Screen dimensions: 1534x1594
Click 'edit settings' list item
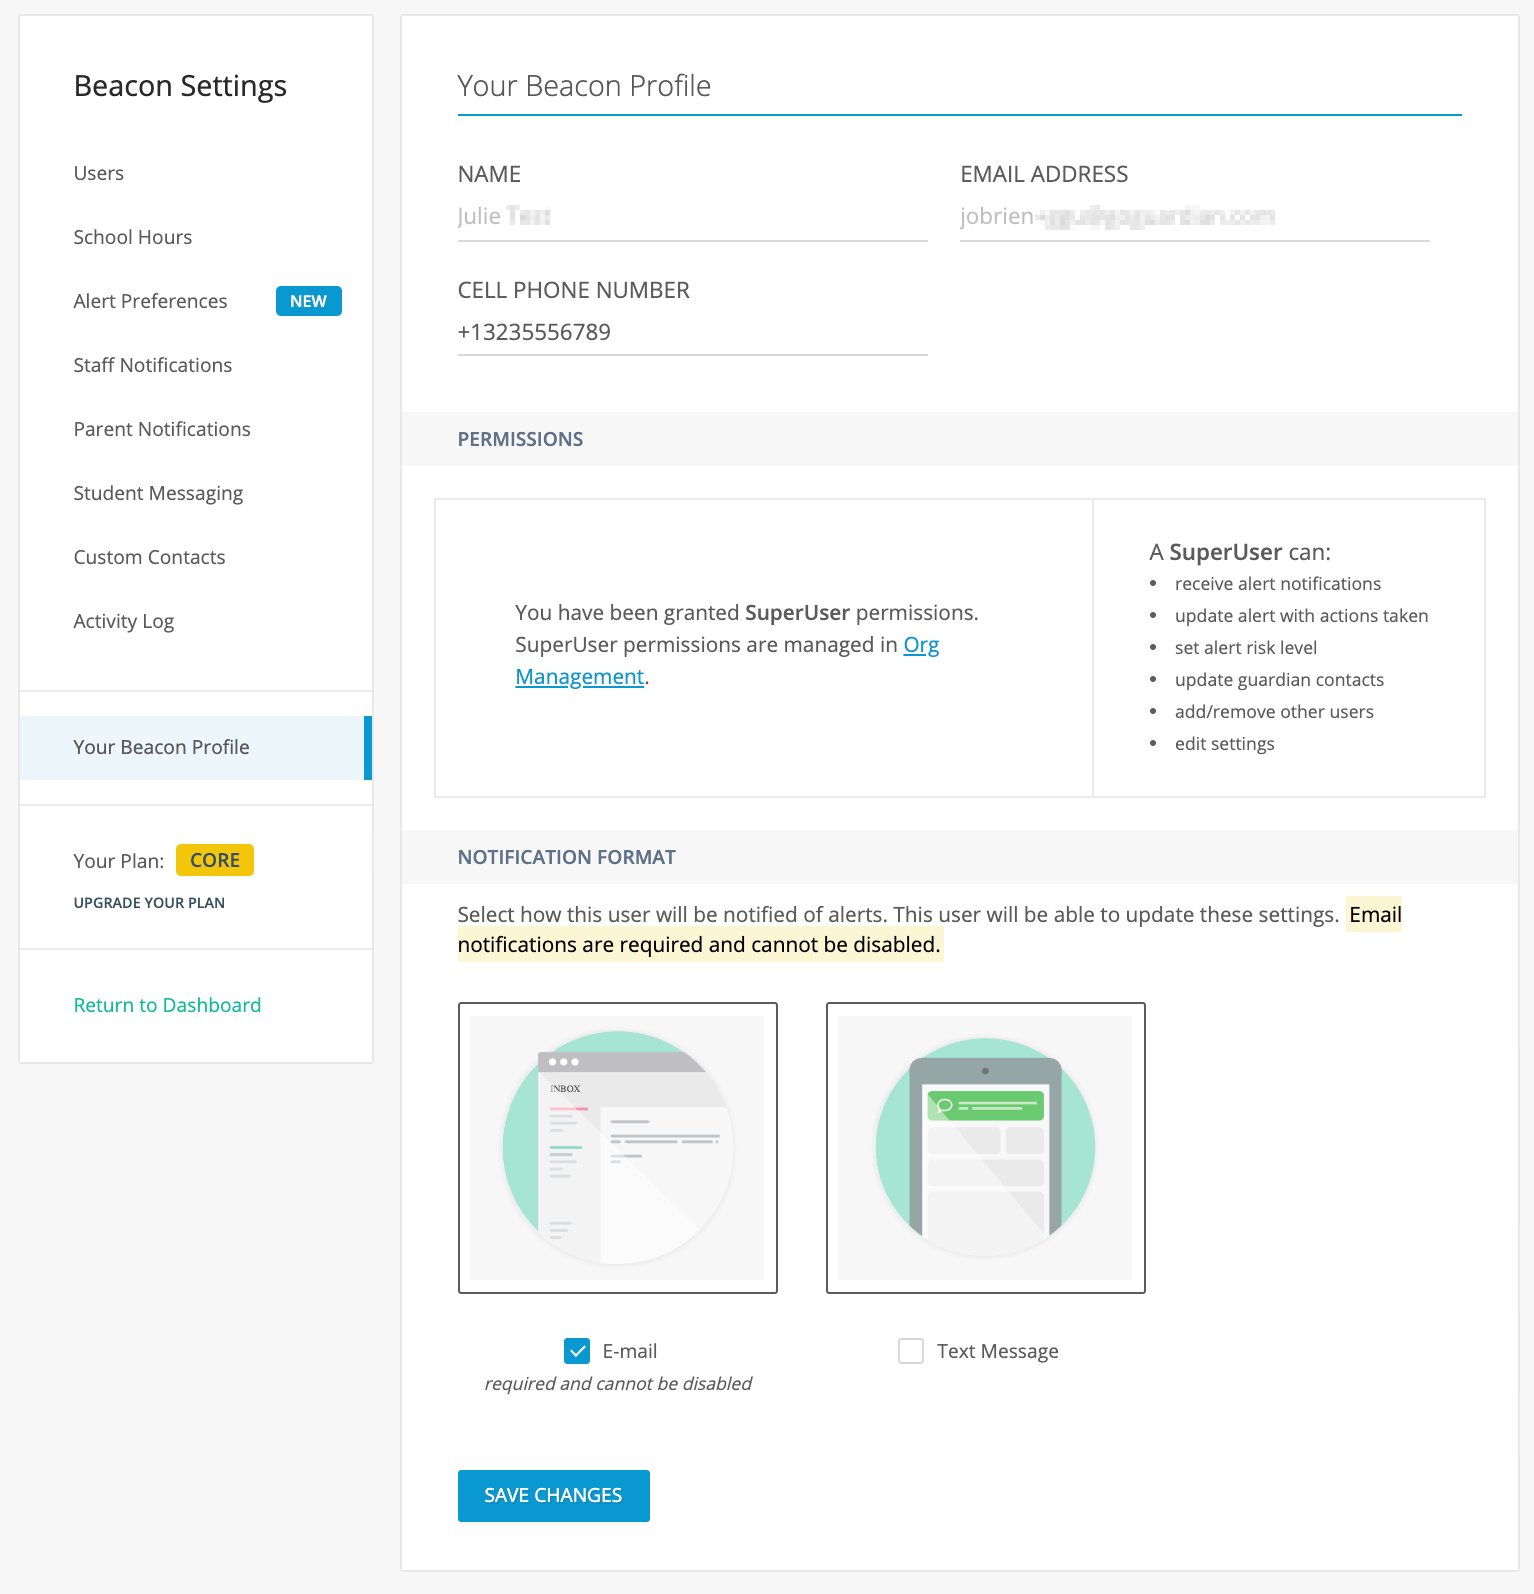tap(1225, 744)
